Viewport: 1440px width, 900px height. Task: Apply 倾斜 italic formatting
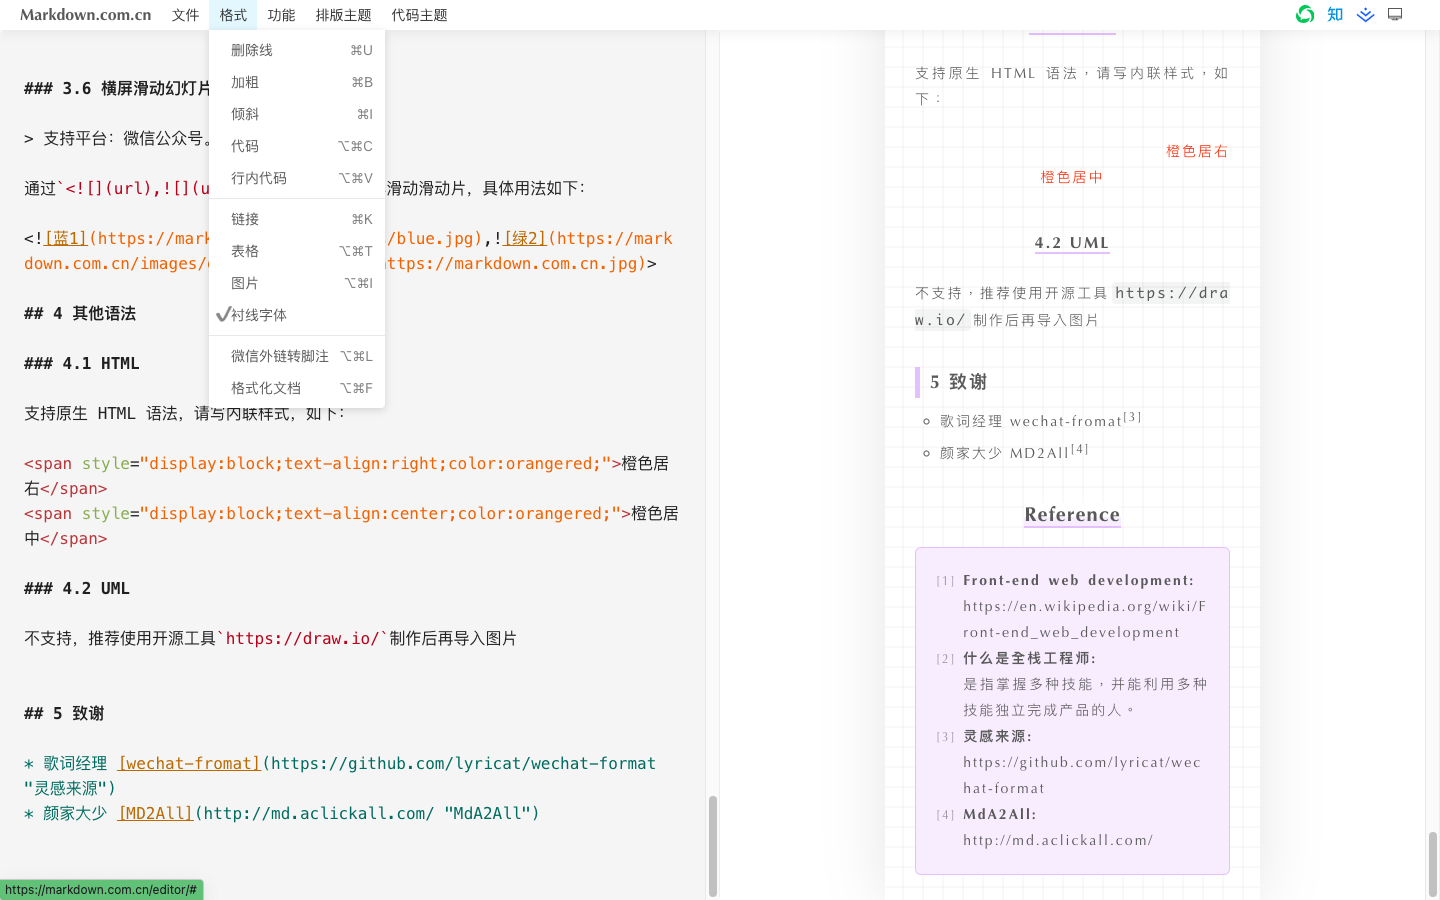244,113
